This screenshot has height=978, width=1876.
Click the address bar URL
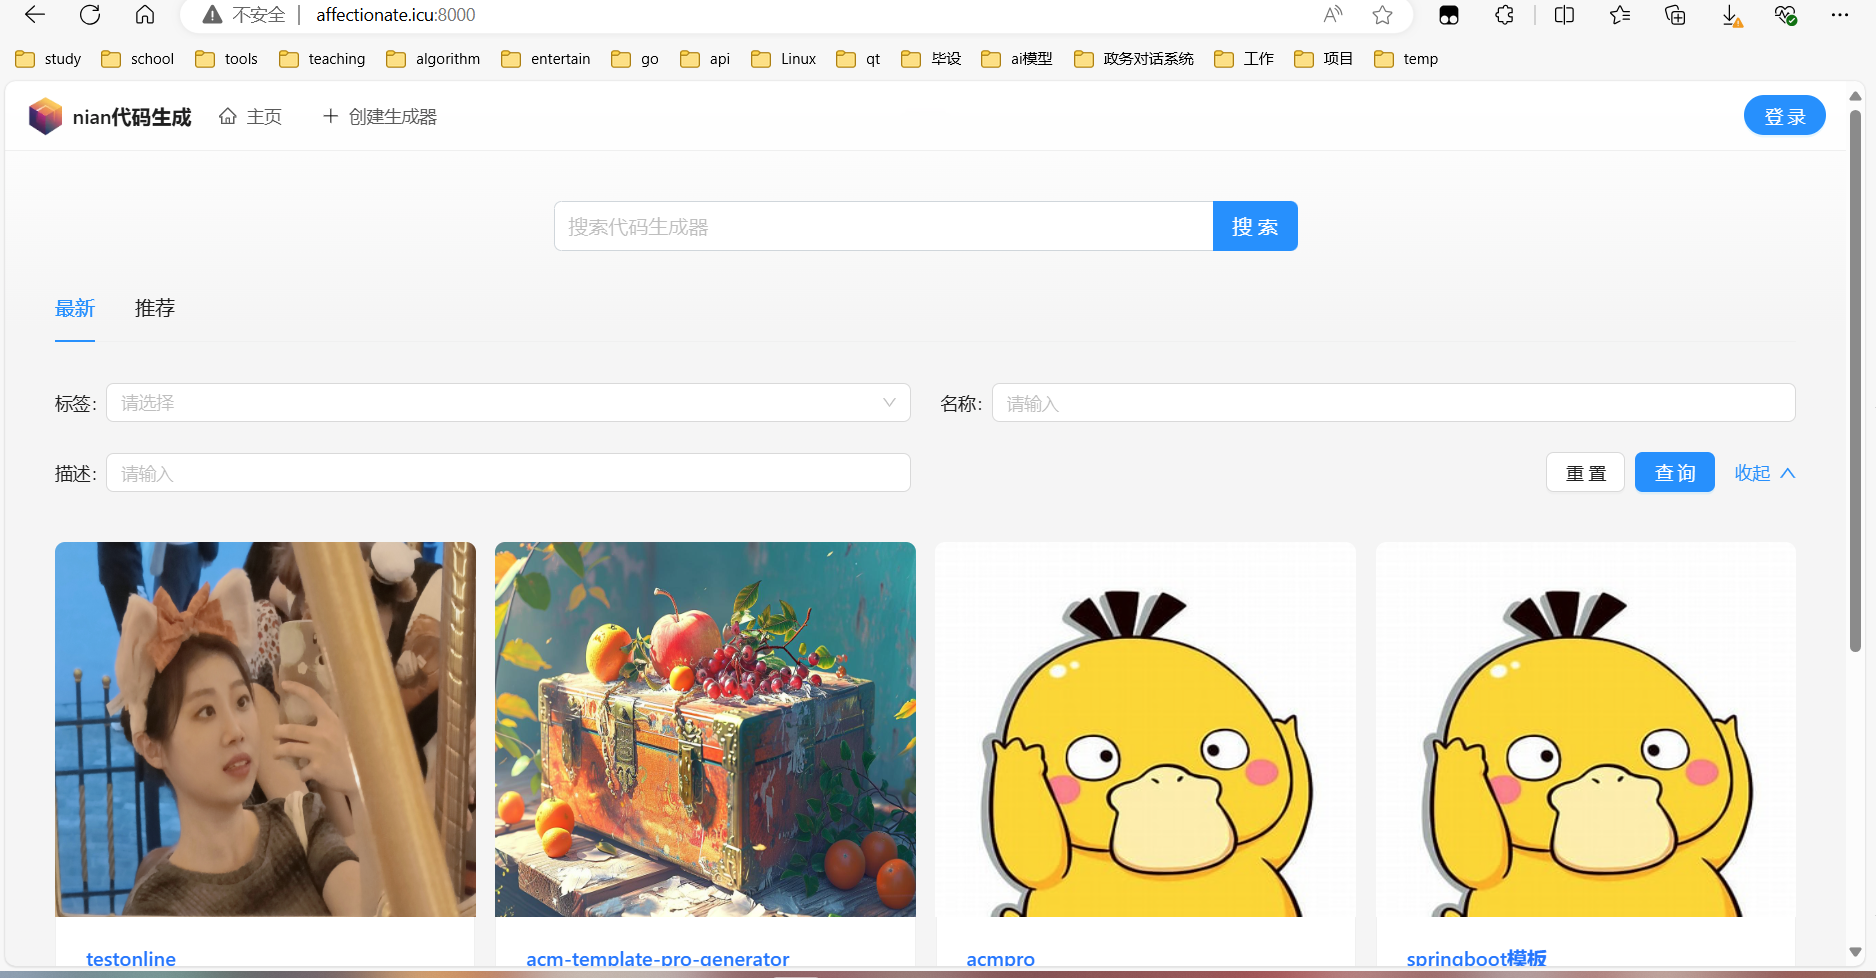click(x=396, y=15)
